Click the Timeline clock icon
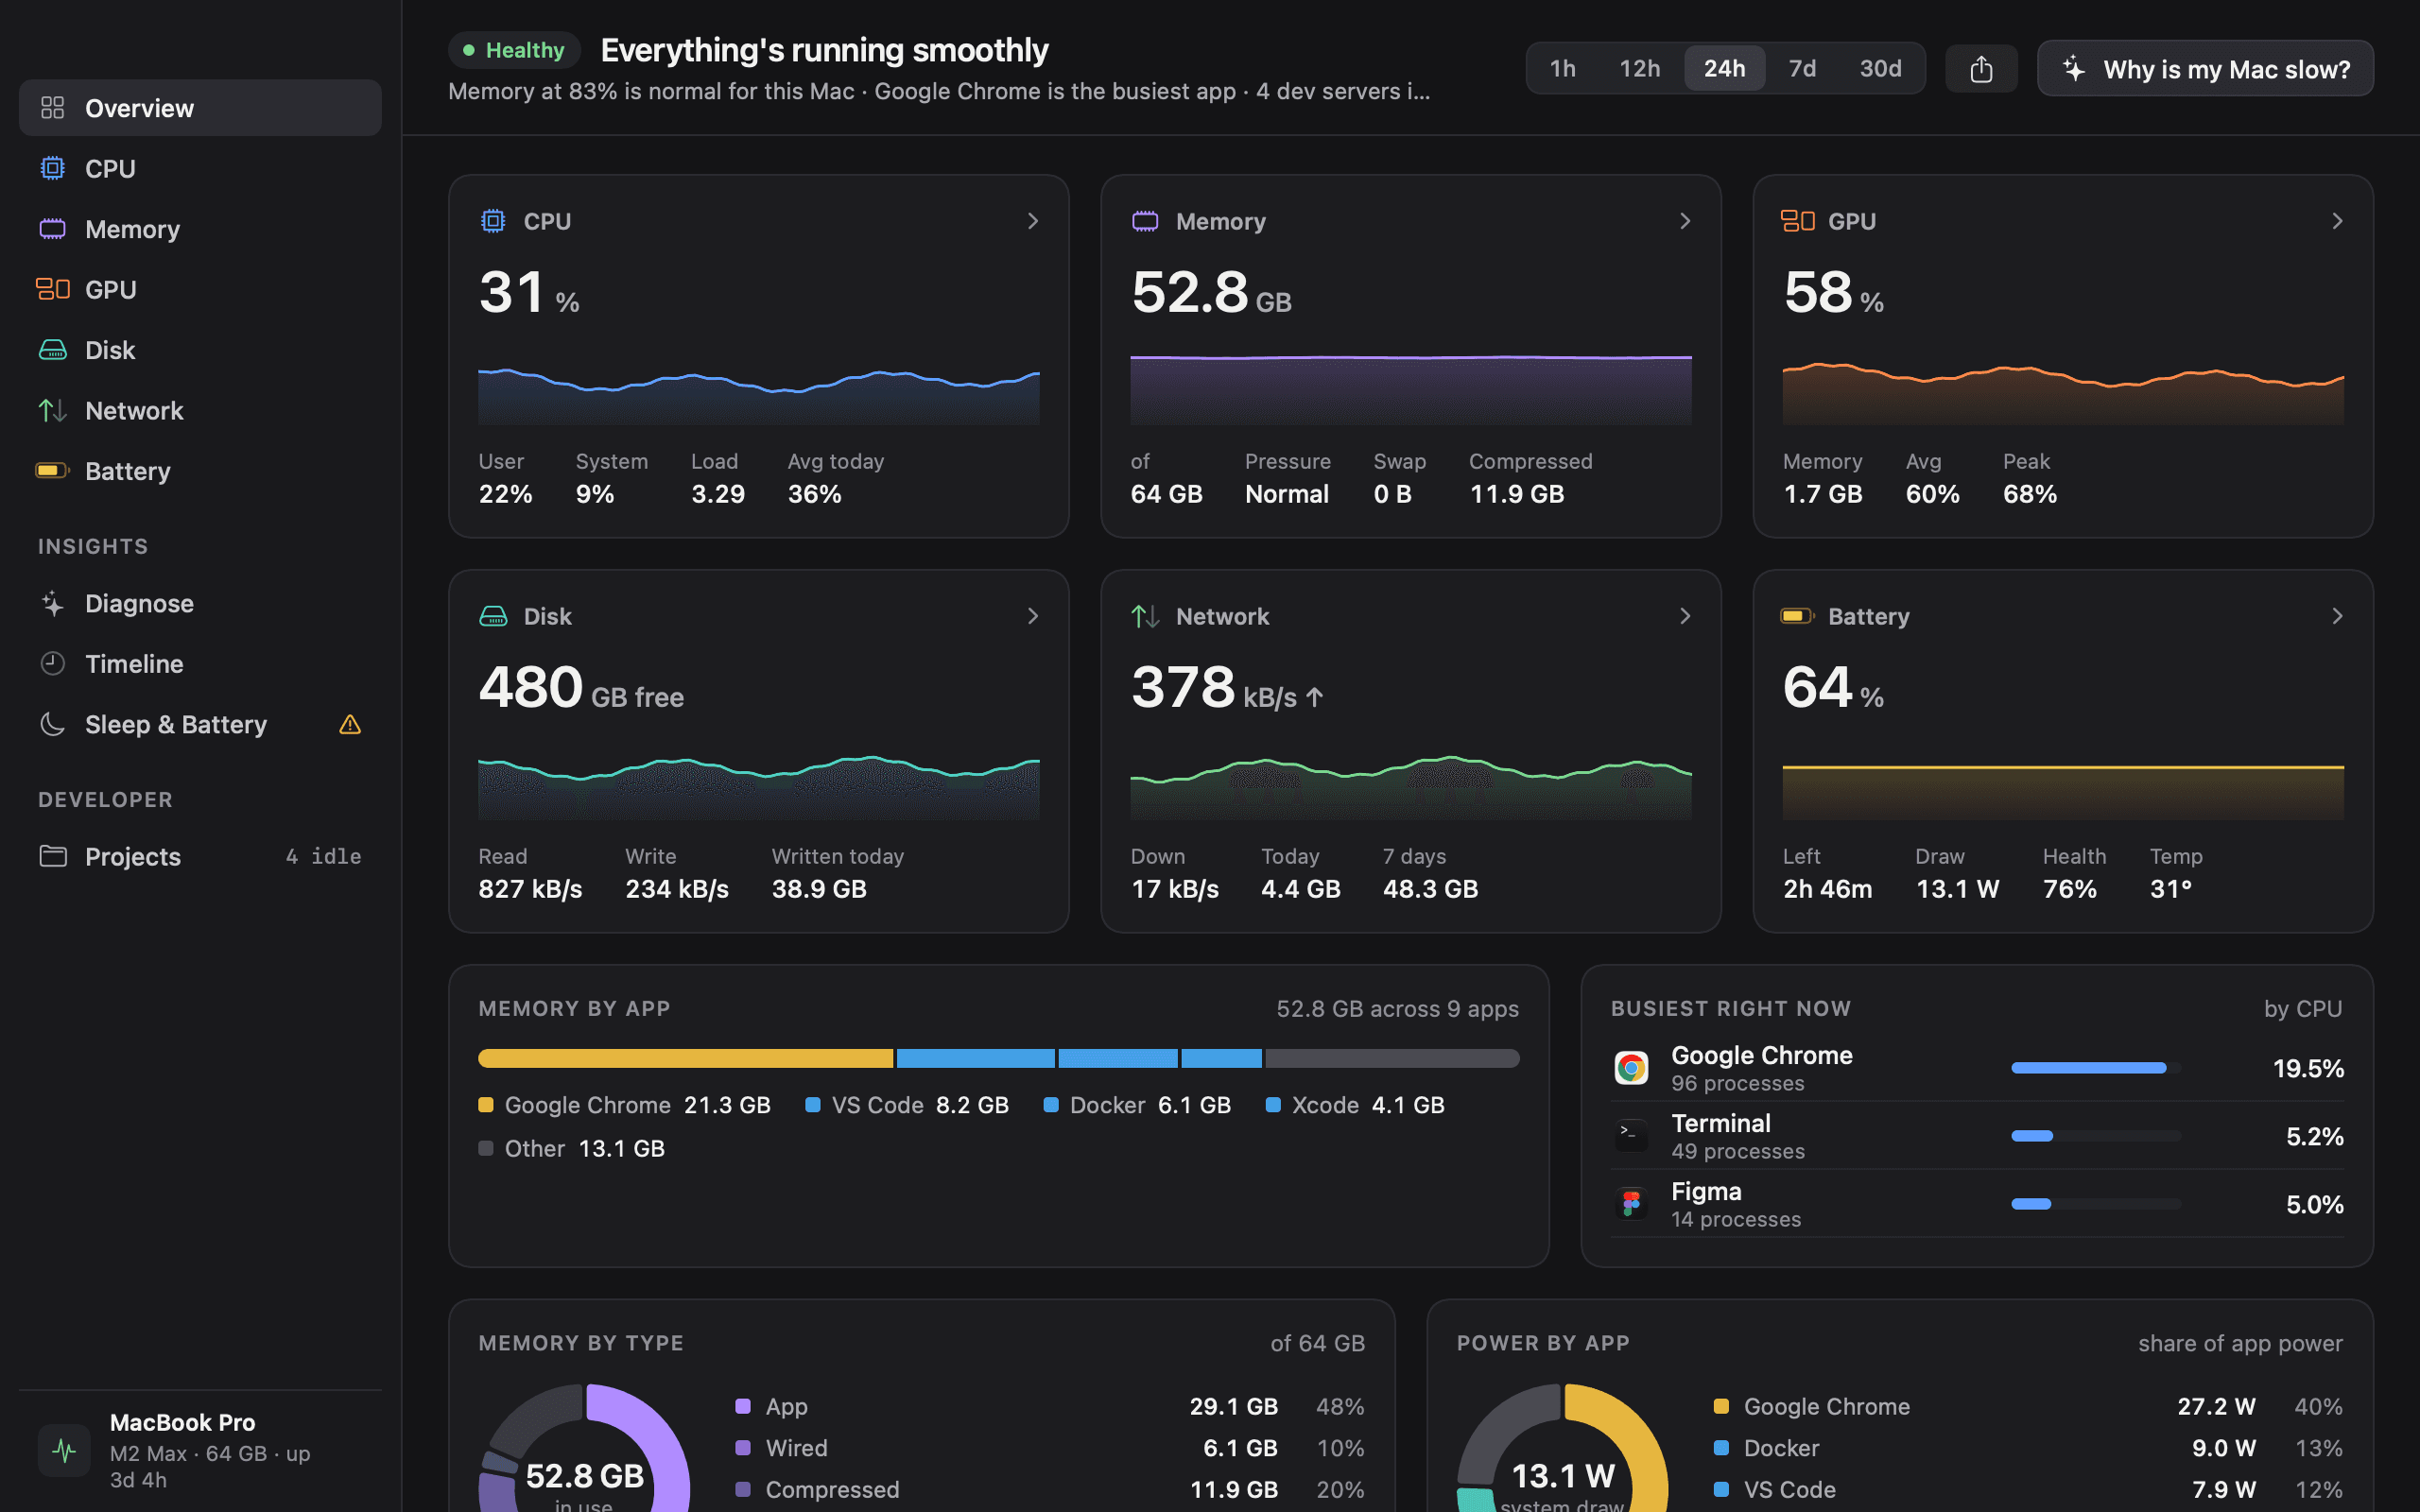This screenshot has height=1512, width=2420. 52,663
